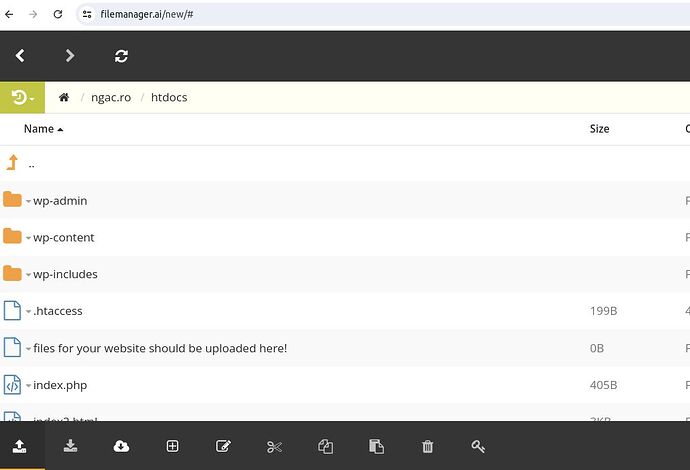Viewport: 690px width, 470px height.
Task: Click the paste clipboard icon
Action: point(376,446)
